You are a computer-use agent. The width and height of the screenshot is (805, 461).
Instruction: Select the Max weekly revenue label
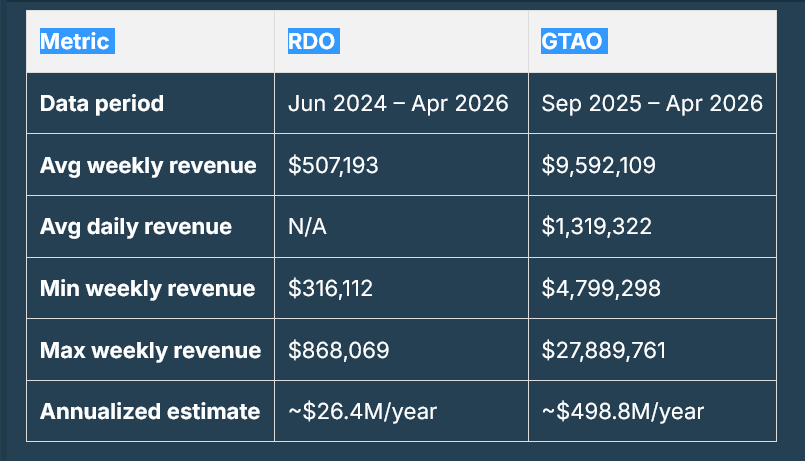(150, 351)
